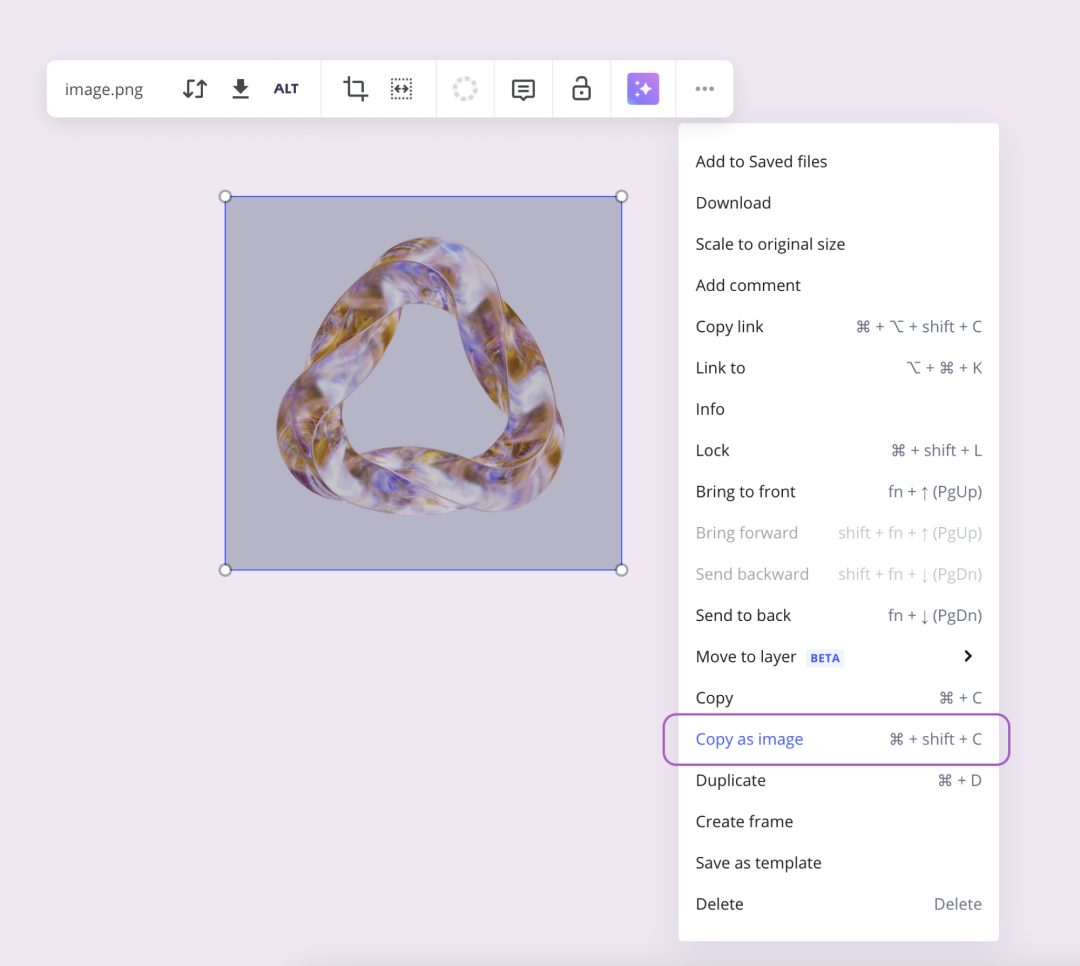Choose Copy link in the menu
The width and height of the screenshot is (1080, 966).
838,327
